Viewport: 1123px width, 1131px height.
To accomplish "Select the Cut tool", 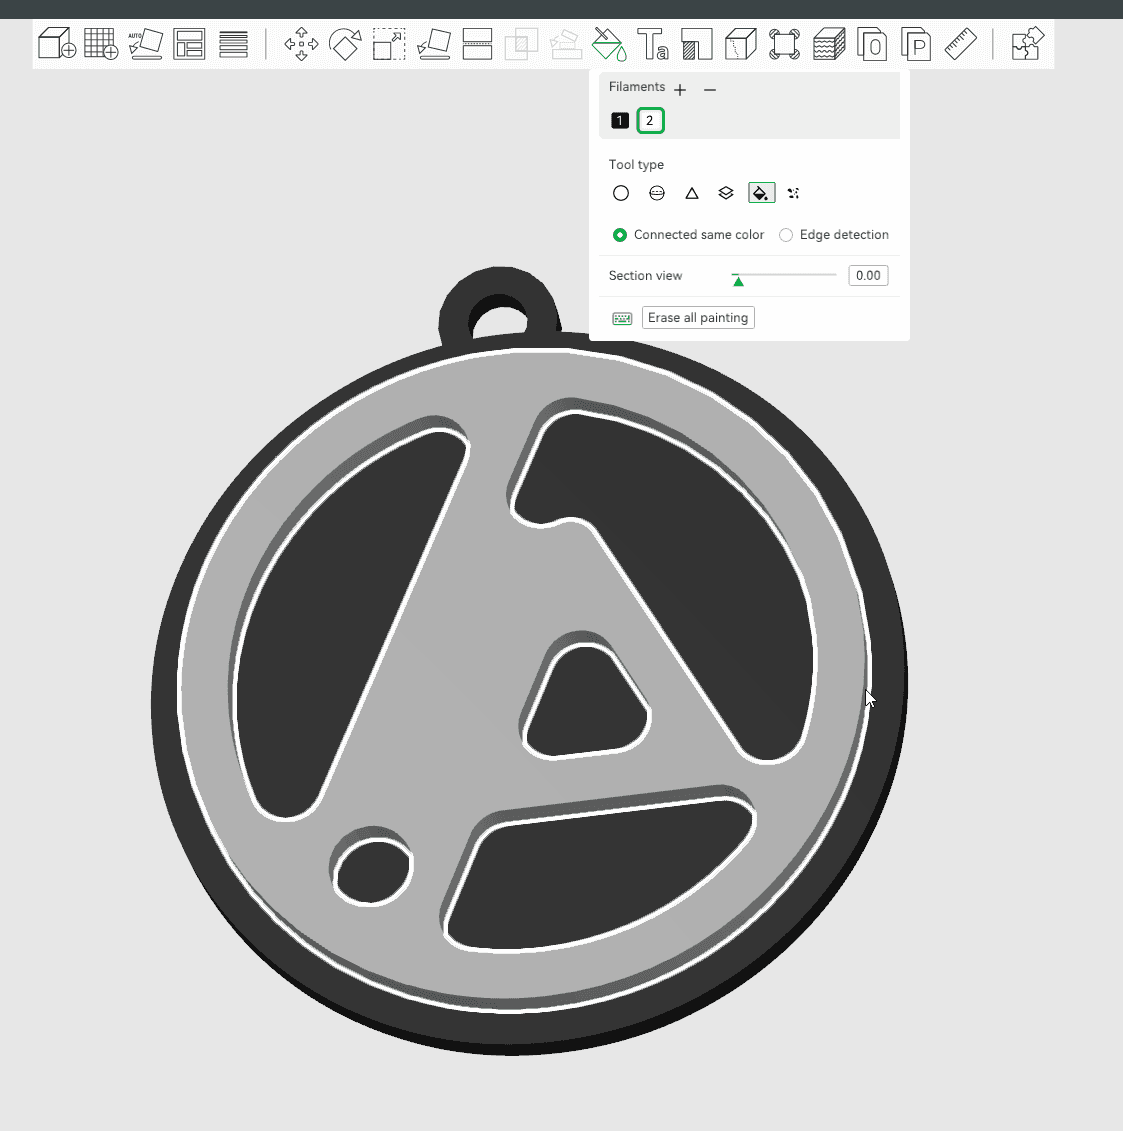I will click(477, 44).
